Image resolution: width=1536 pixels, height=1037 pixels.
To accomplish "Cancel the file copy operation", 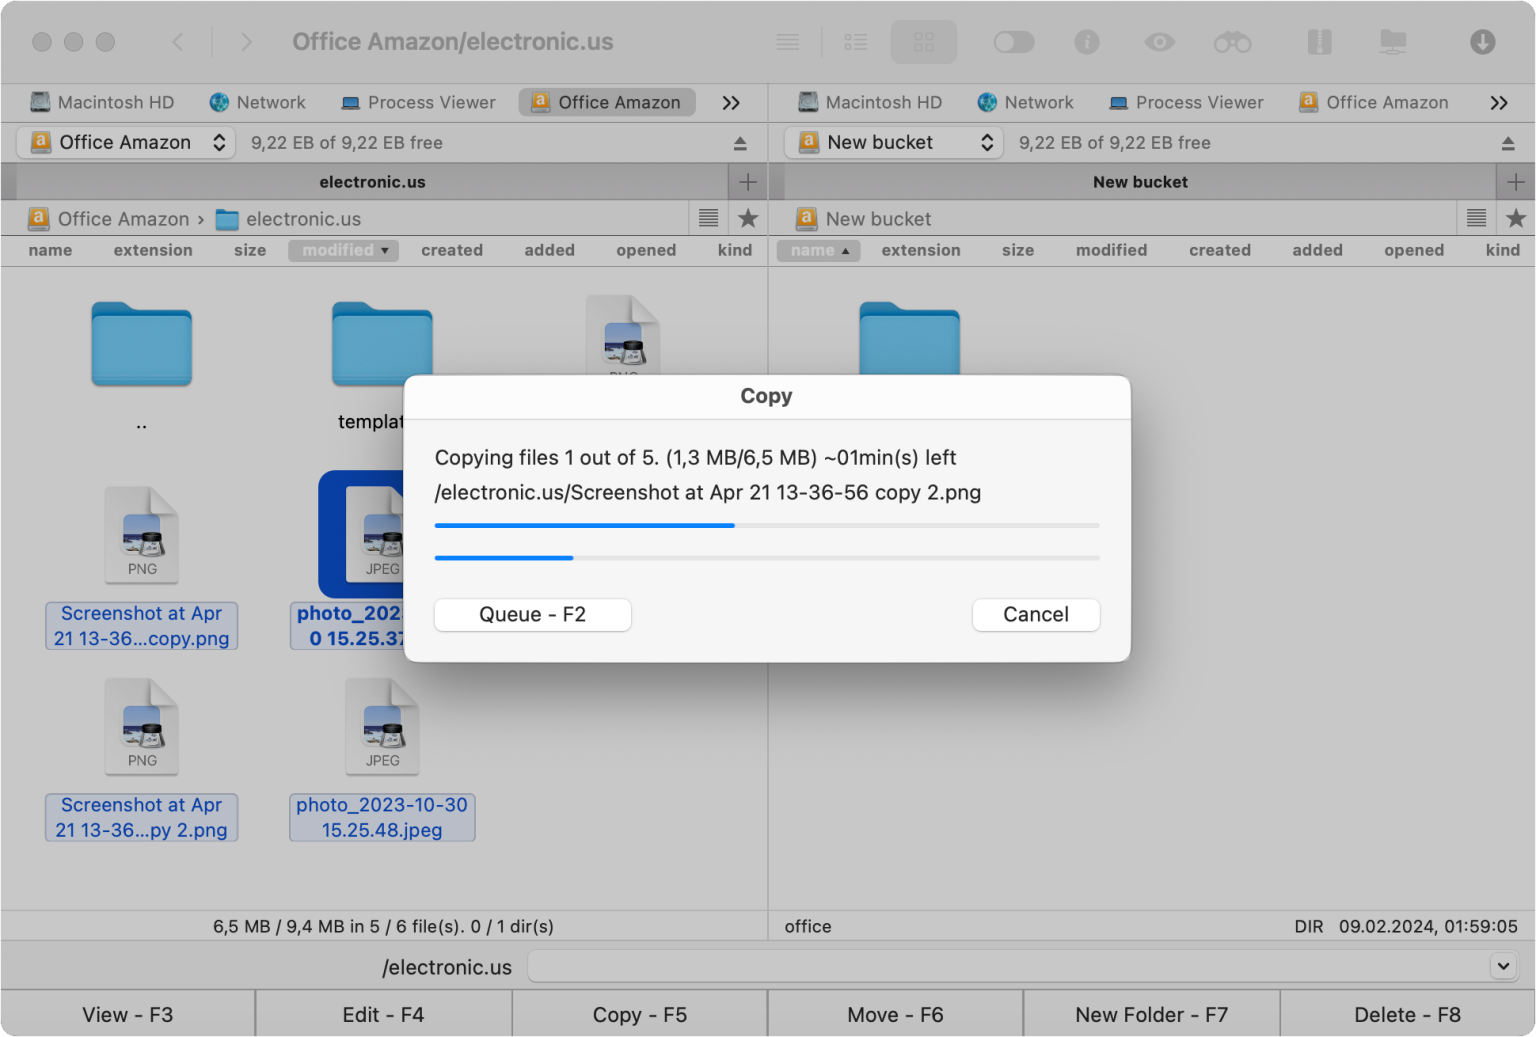I will (1036, 614).
